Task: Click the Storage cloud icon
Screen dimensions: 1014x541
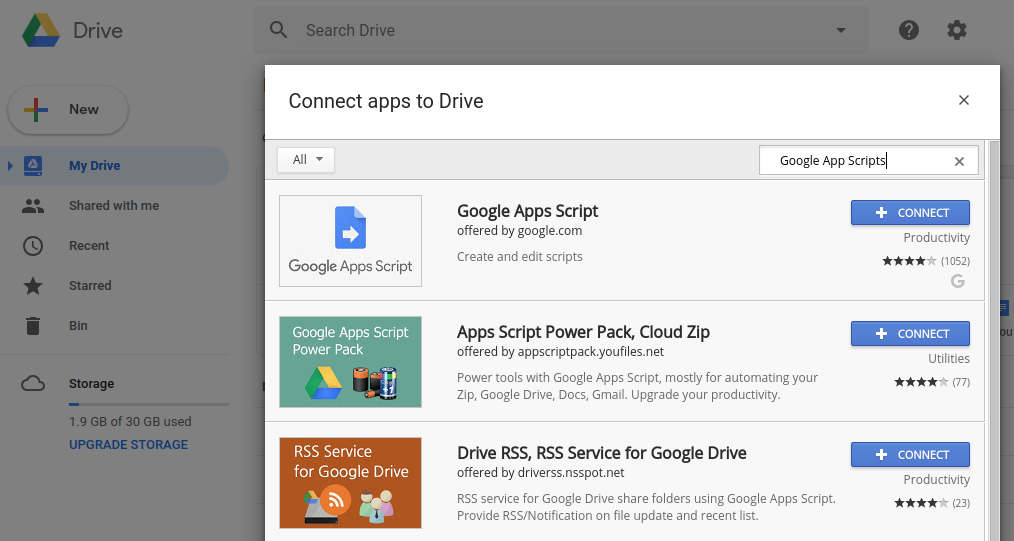Action: (x=33, y=384)
